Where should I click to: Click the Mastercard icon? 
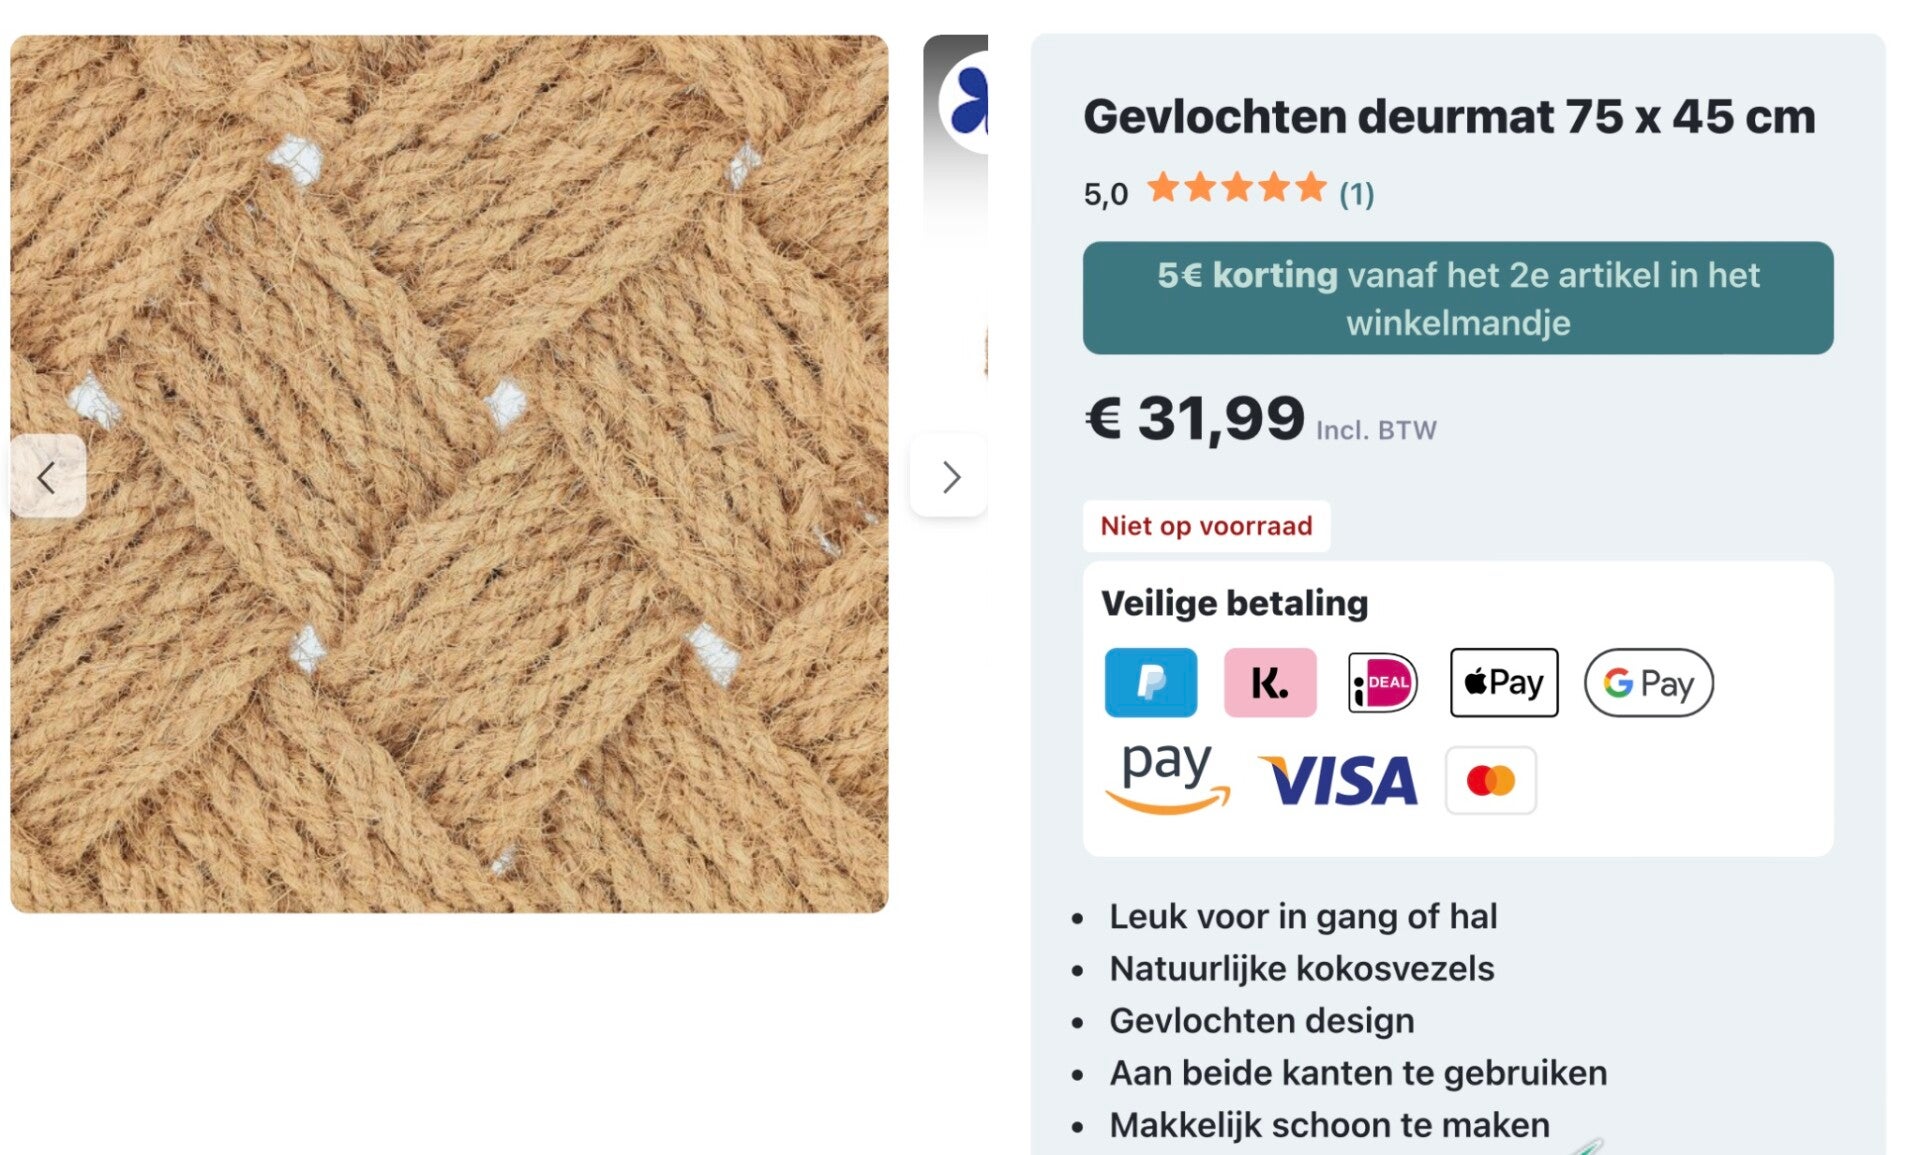(1490, 780)
